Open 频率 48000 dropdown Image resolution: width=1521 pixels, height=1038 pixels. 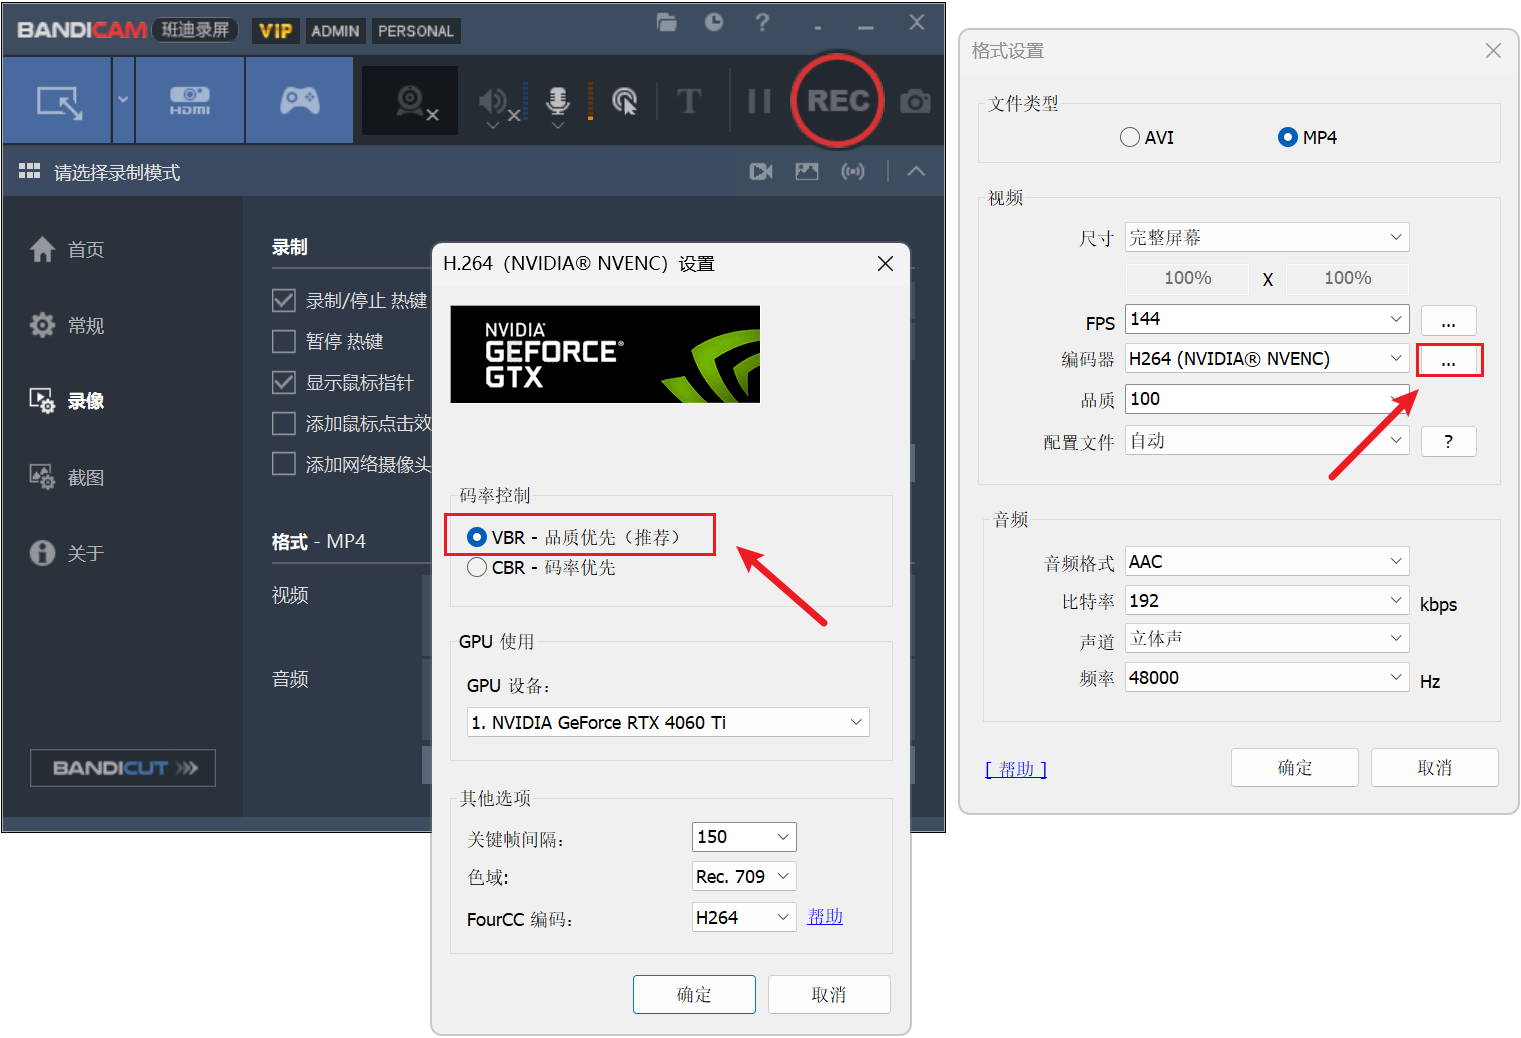1267,677
